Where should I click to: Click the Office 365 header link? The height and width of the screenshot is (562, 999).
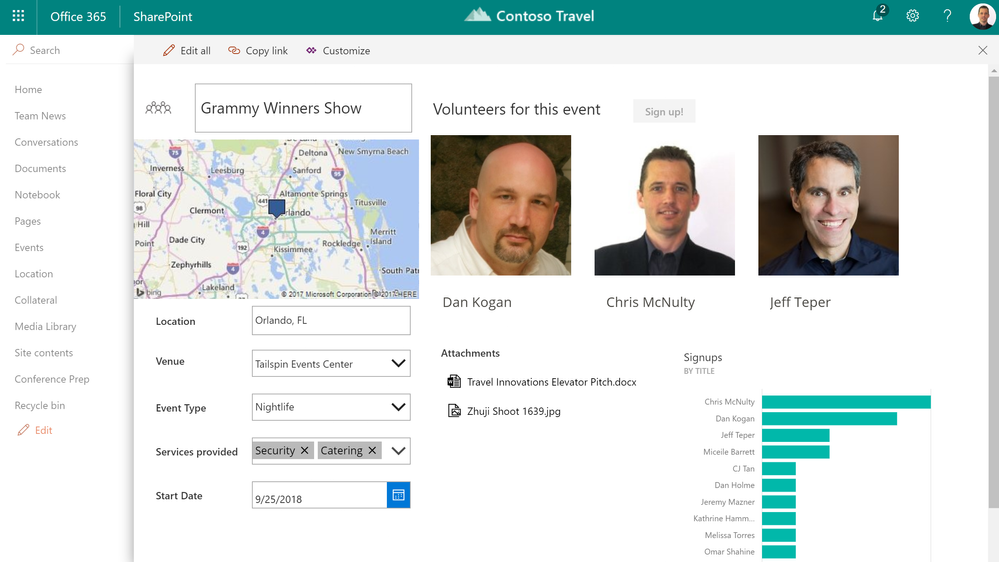[x=78, y=17]
